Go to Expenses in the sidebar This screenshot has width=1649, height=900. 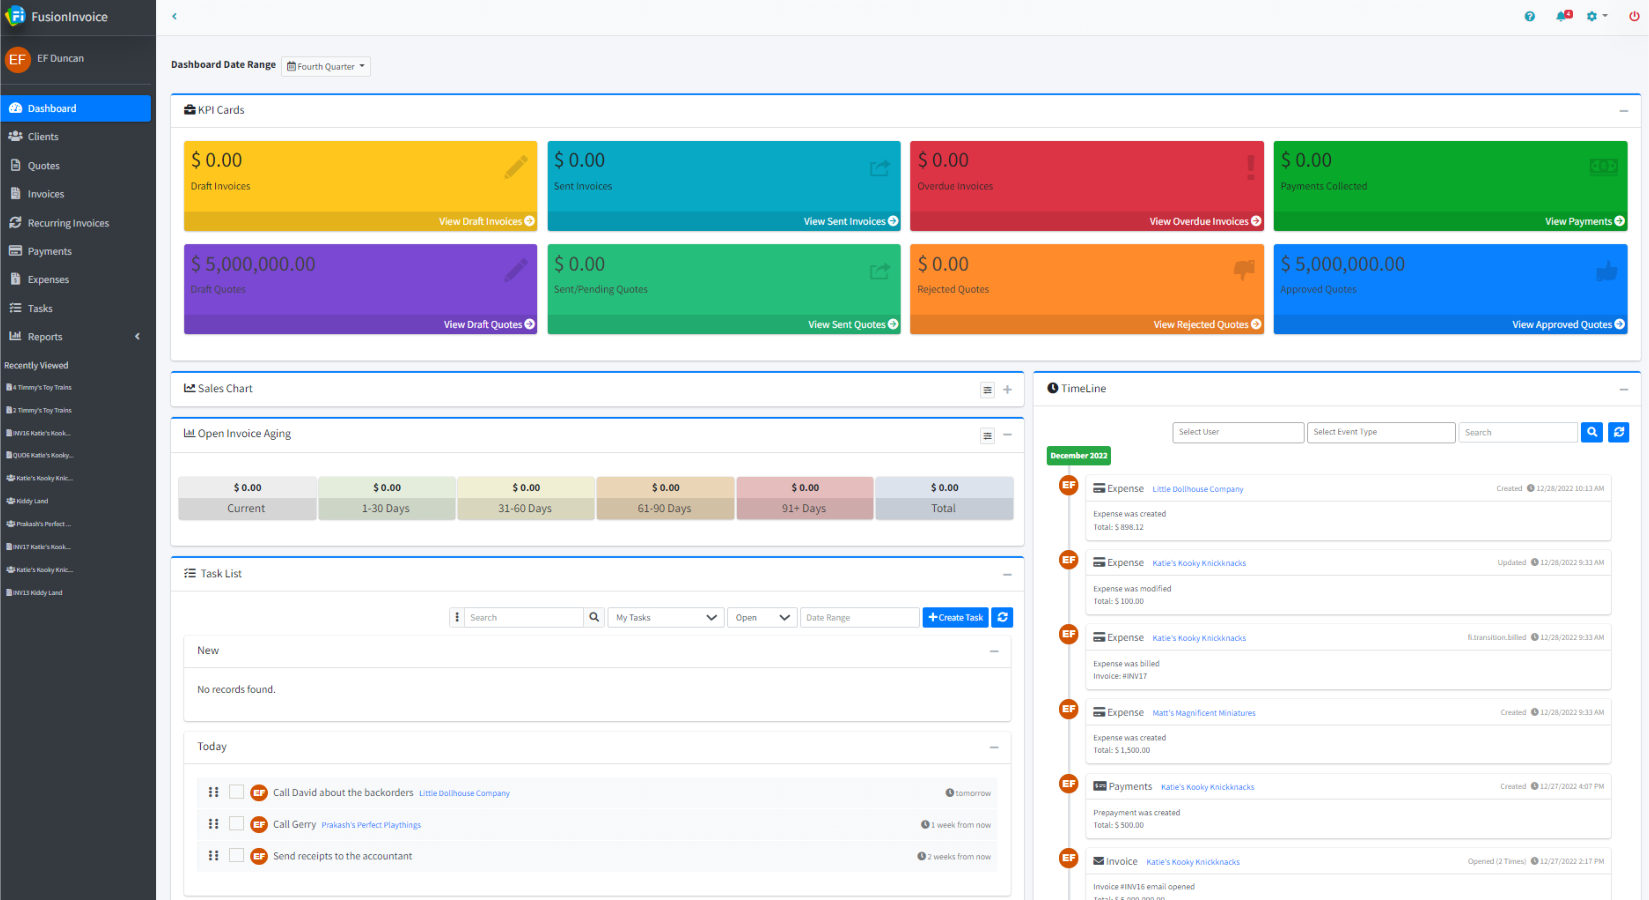point(48,280)
